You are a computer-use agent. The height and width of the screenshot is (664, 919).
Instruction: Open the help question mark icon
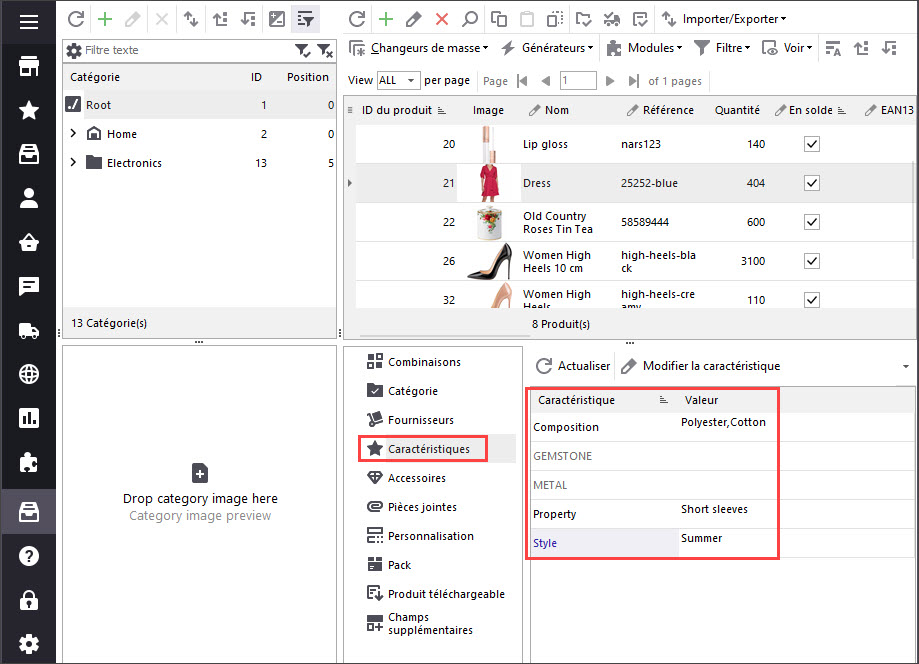(29, 556)
